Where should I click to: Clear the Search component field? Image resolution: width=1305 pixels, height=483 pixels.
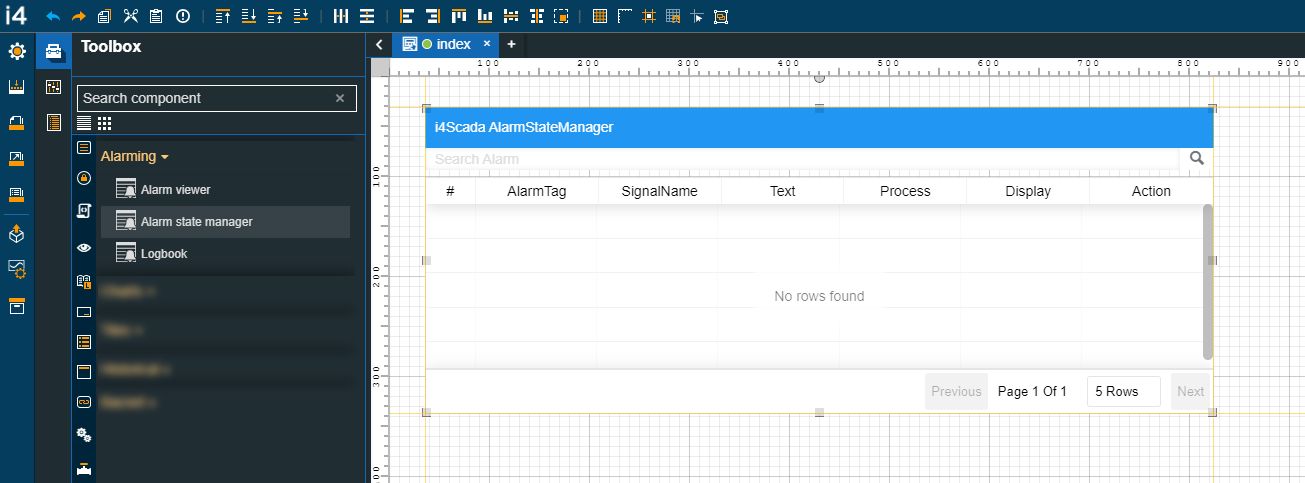340,98
